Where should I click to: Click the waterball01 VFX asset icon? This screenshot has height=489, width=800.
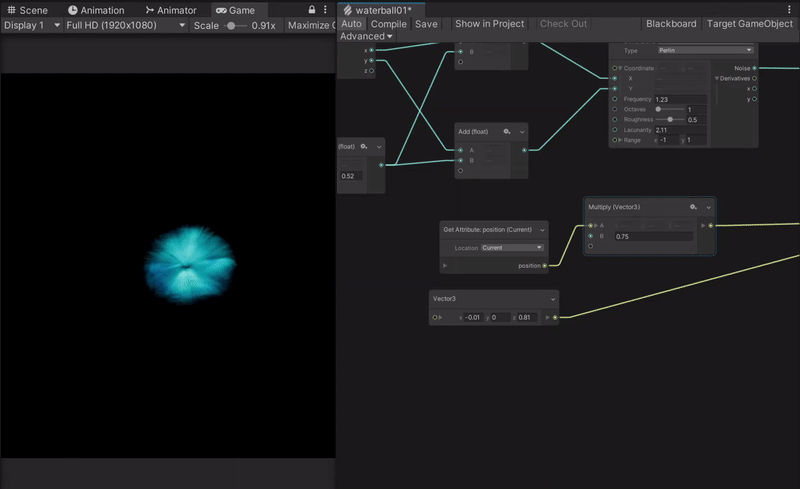[347, 10]
